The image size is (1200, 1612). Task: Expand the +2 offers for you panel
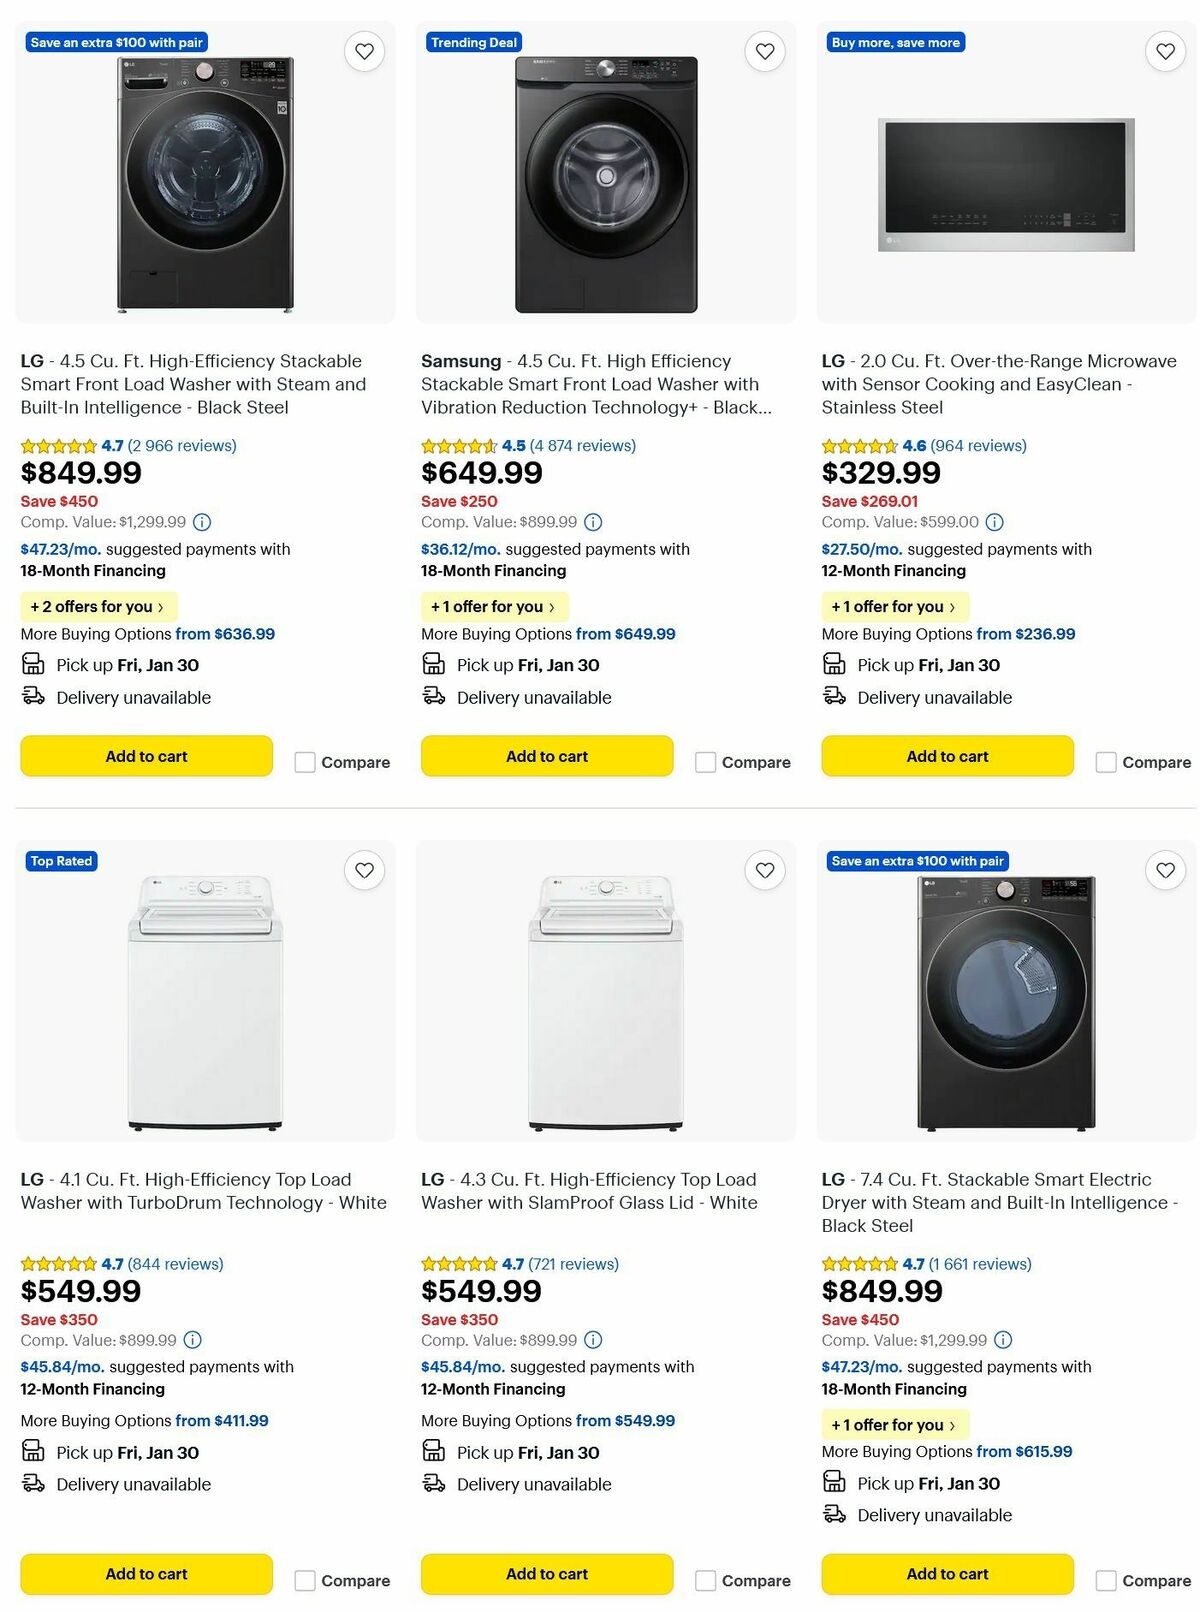[98, 606]
